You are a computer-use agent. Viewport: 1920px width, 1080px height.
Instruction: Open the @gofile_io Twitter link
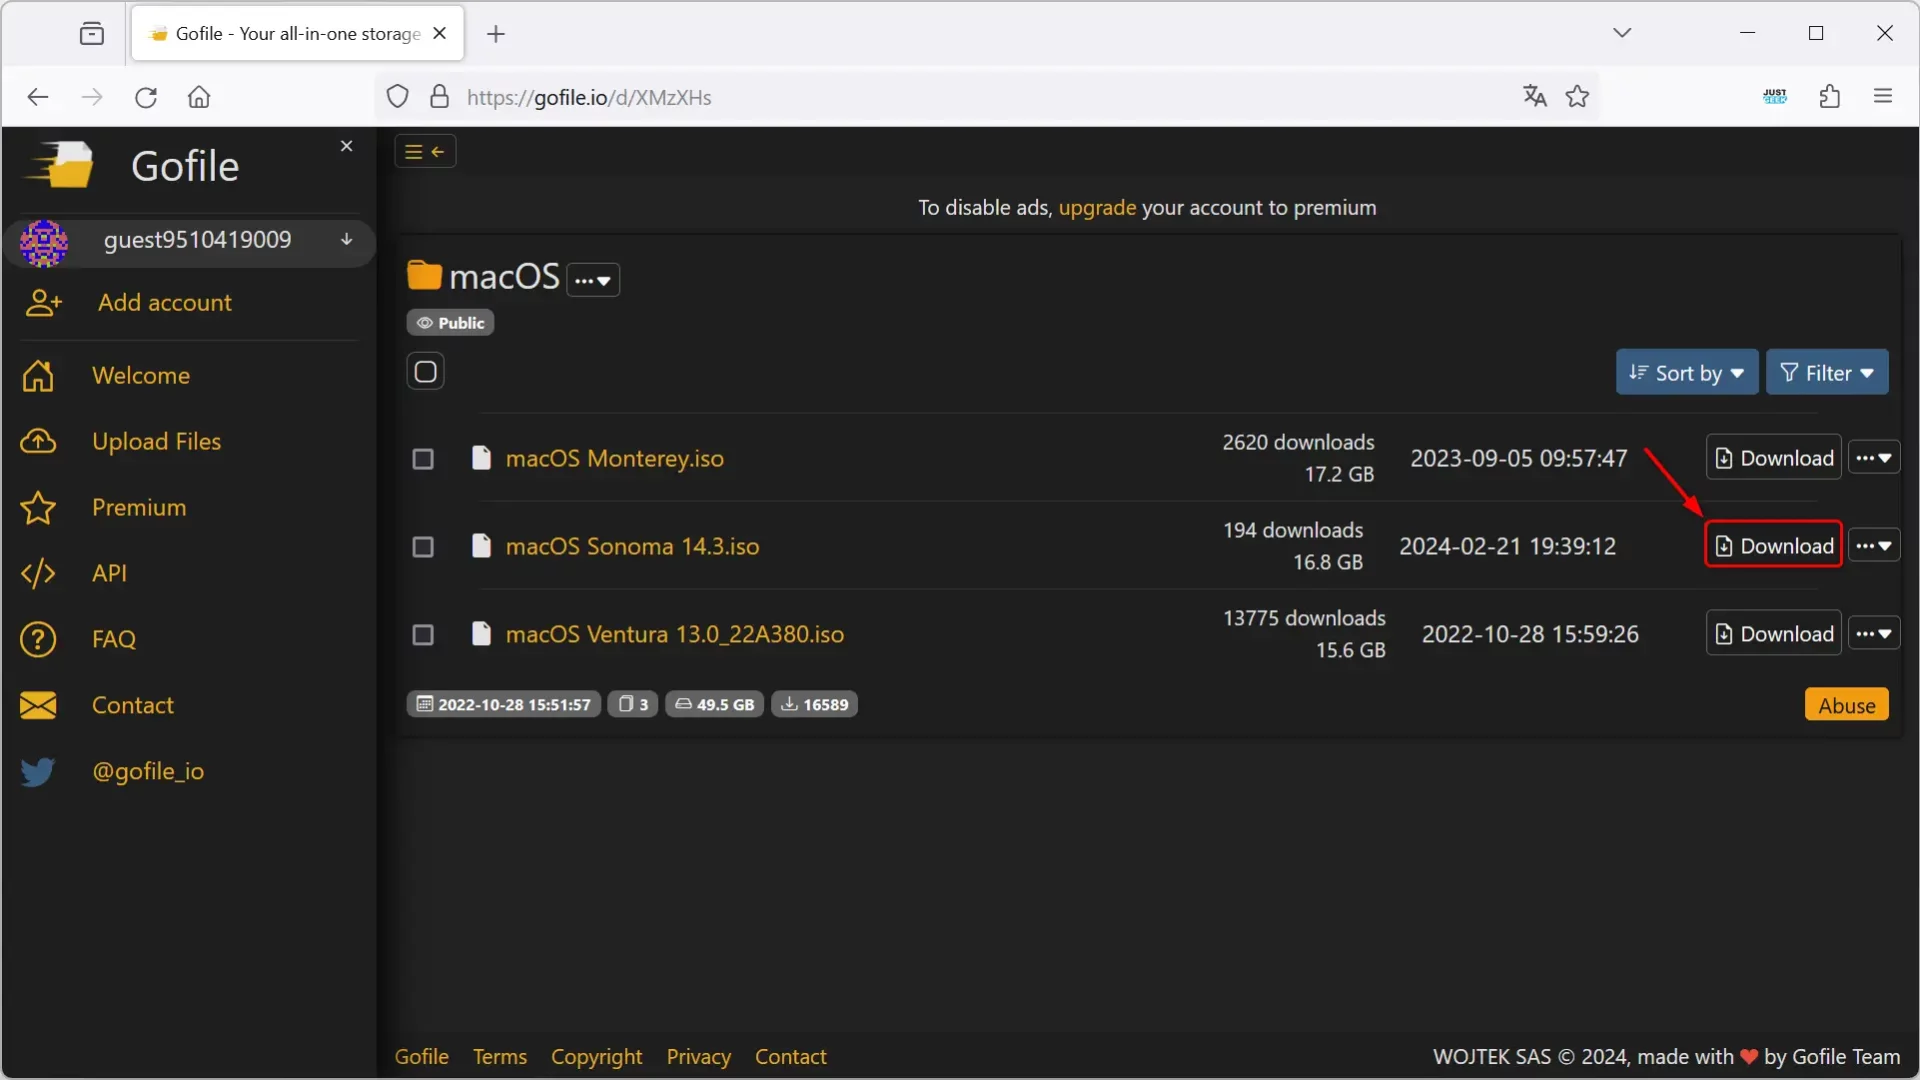[x=148, y=772]
